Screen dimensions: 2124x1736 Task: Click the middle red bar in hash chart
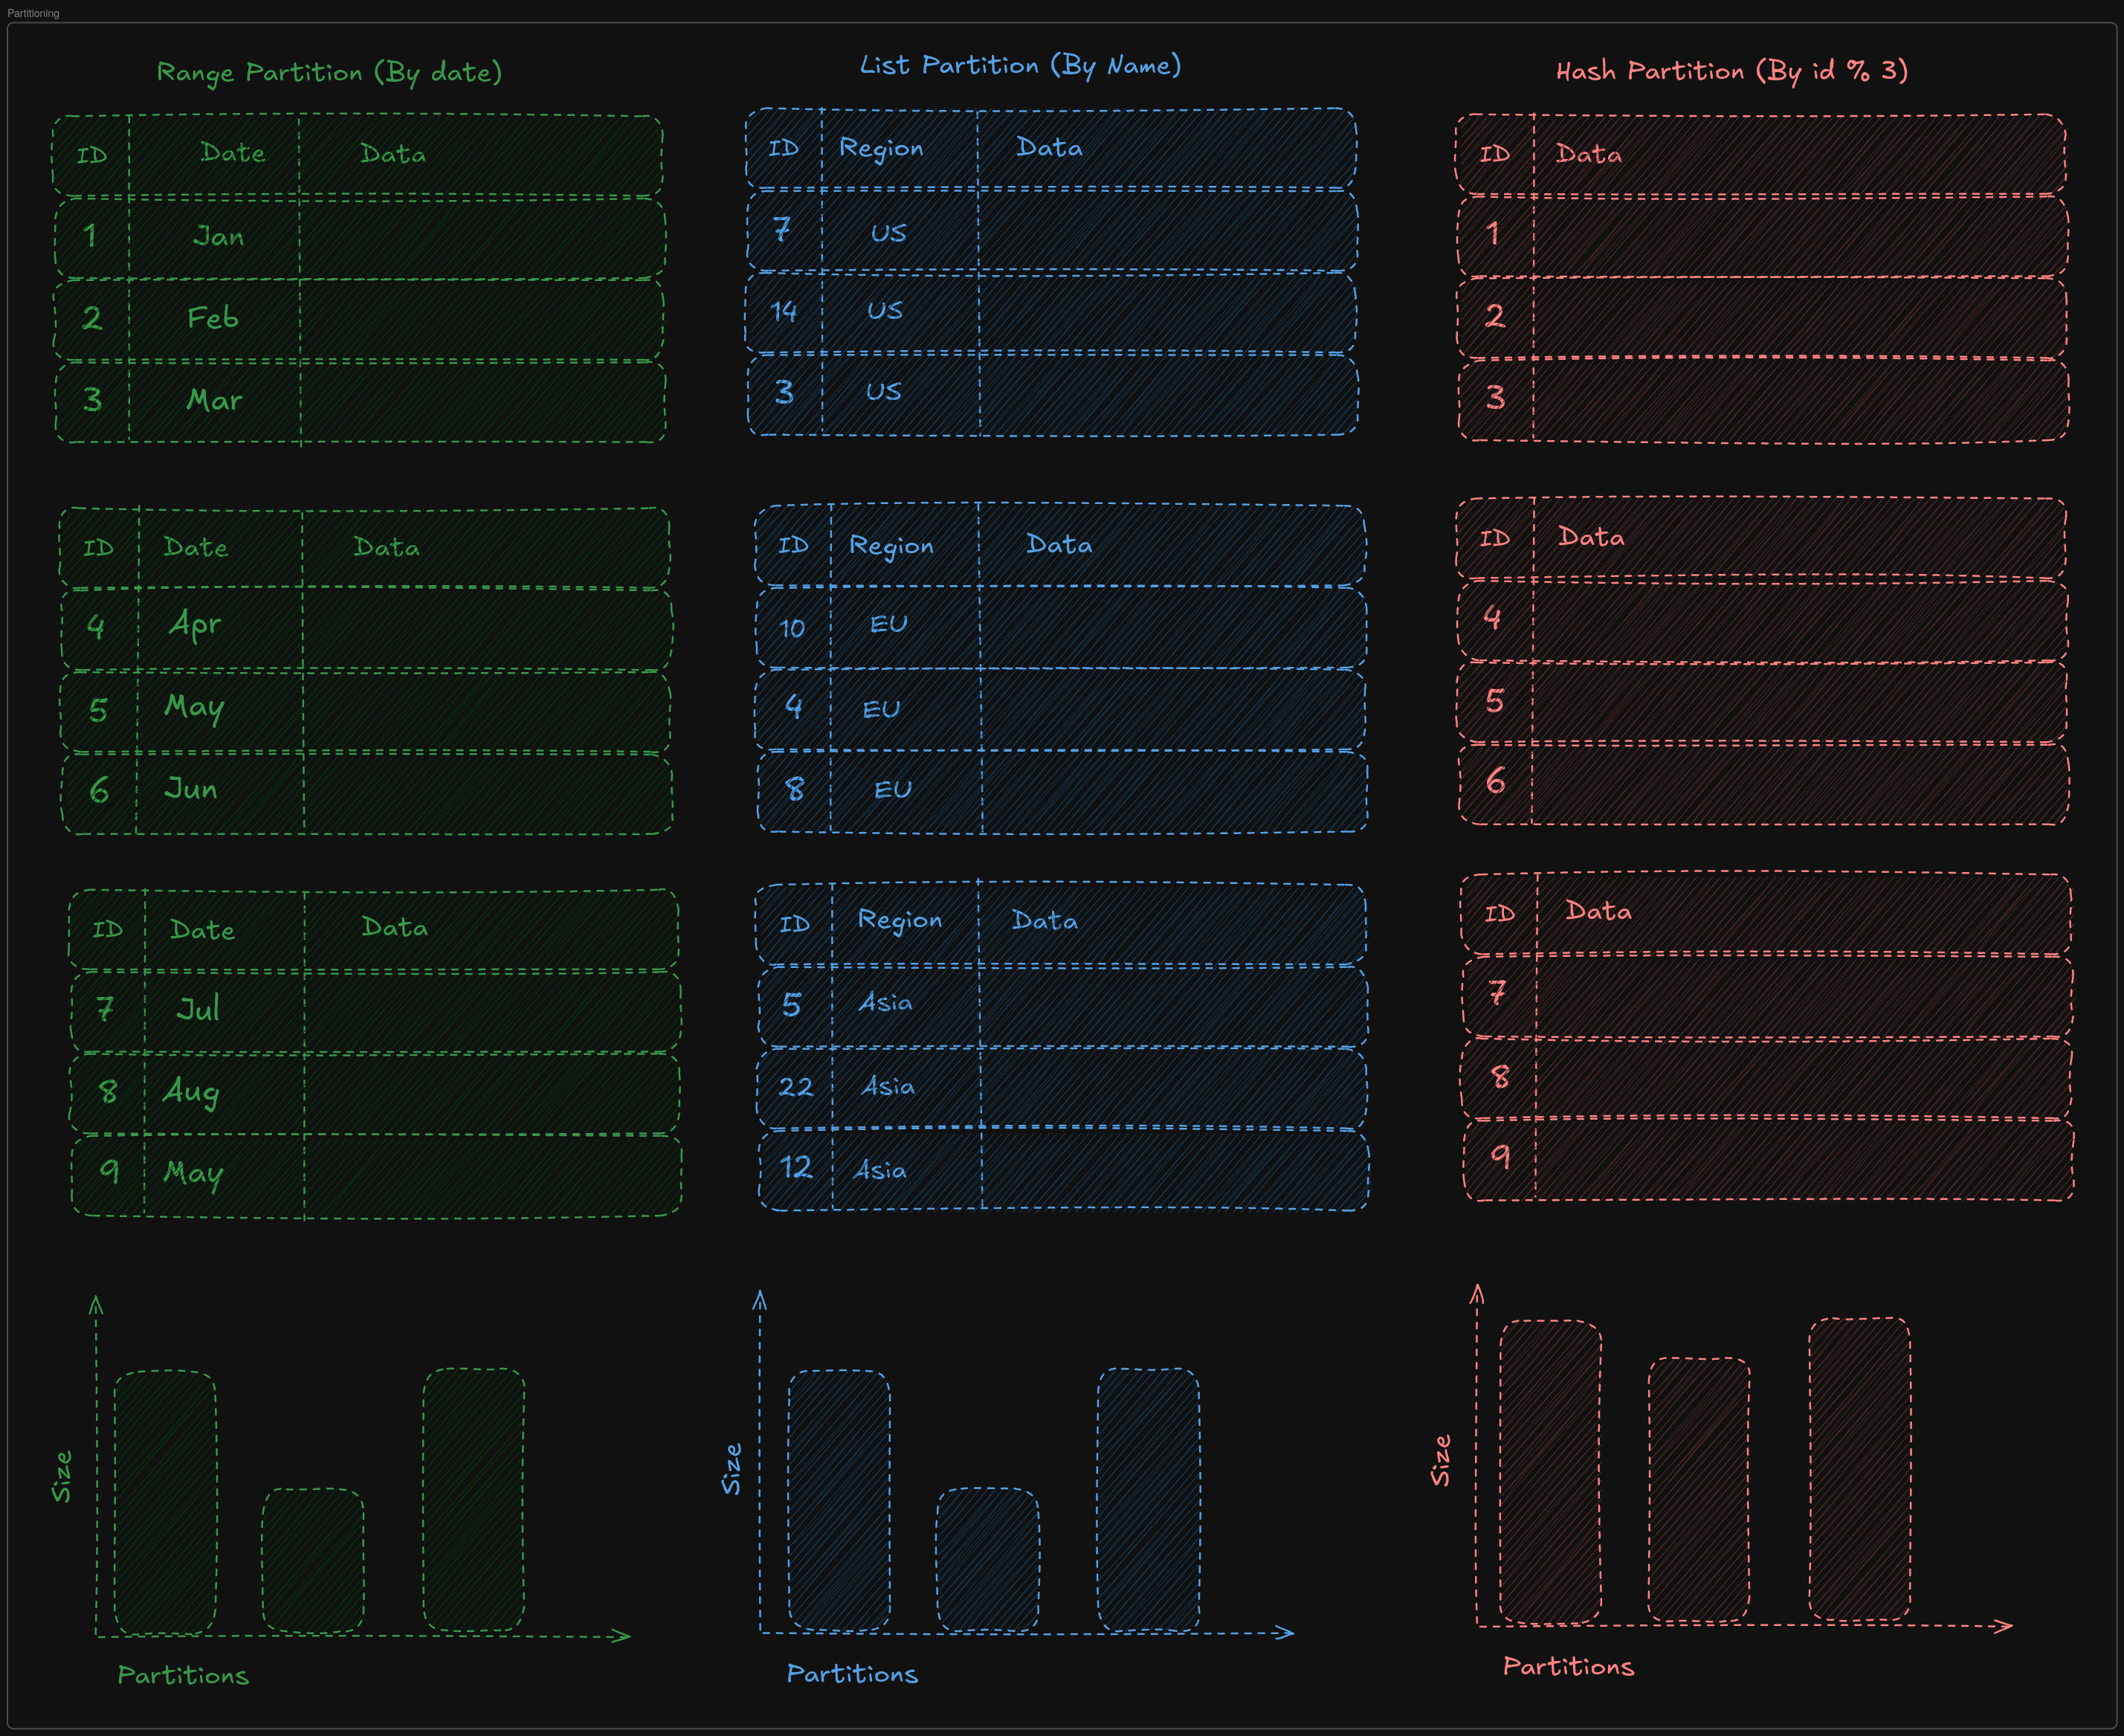point(1699,1489)
